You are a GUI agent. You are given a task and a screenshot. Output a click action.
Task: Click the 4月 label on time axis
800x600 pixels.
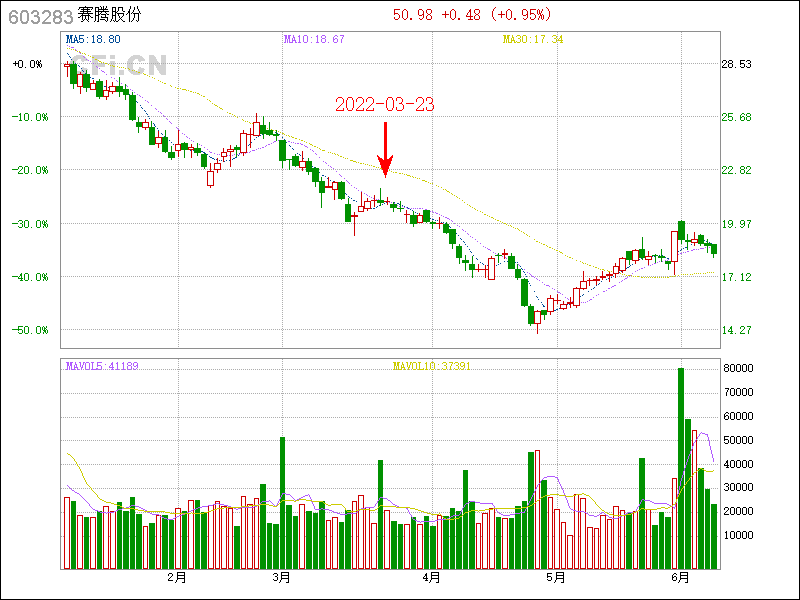[x=432, y=577]
